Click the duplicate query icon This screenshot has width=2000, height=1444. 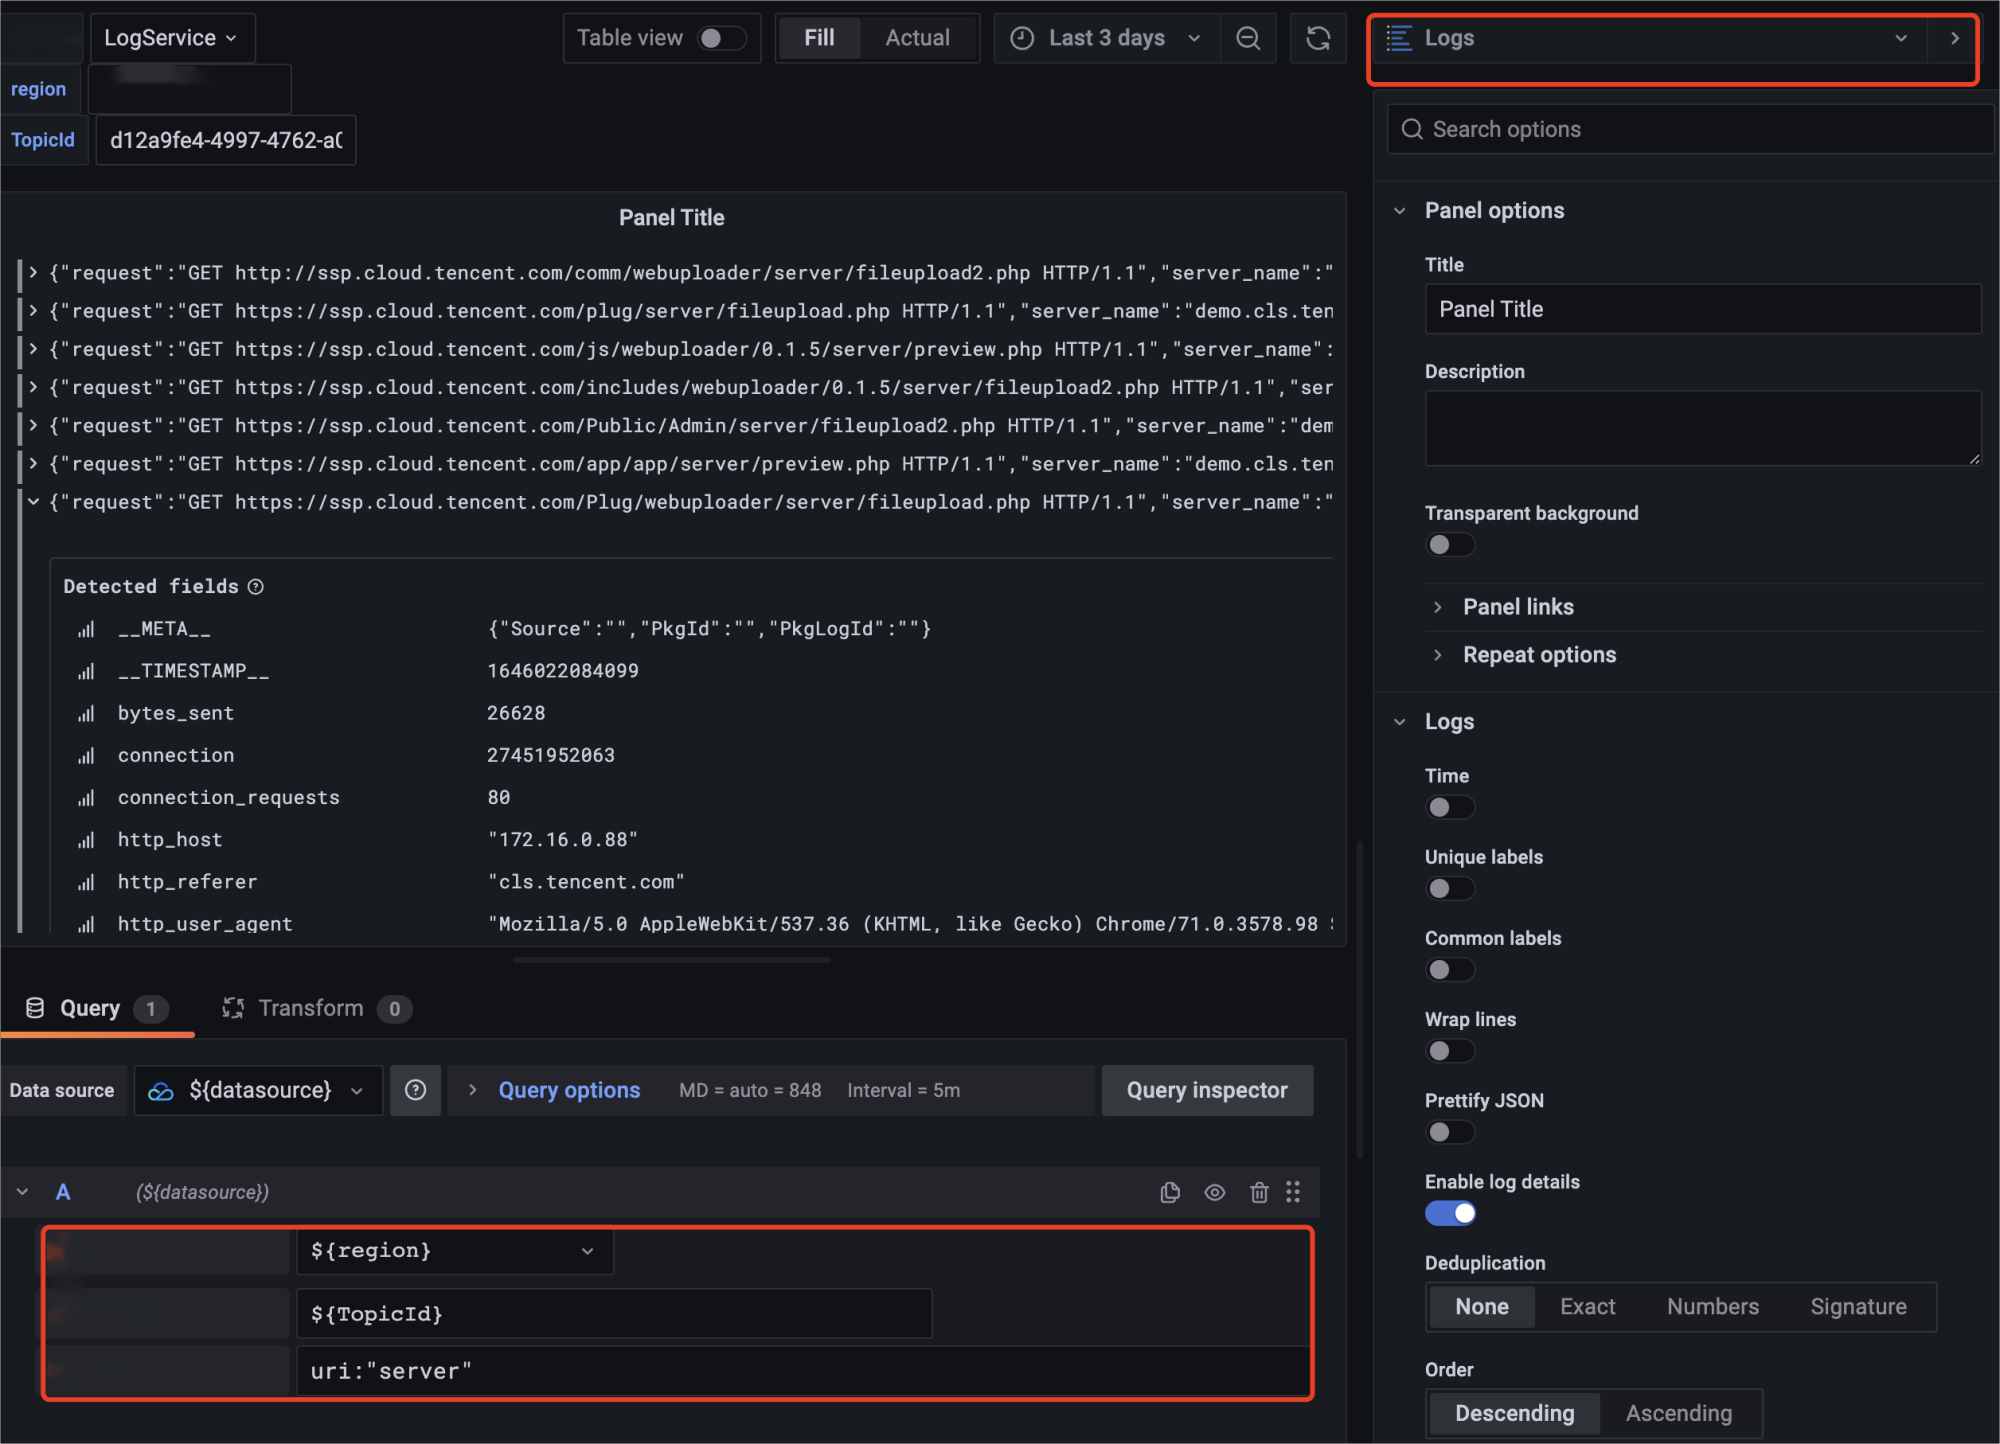(1170, 1192)
